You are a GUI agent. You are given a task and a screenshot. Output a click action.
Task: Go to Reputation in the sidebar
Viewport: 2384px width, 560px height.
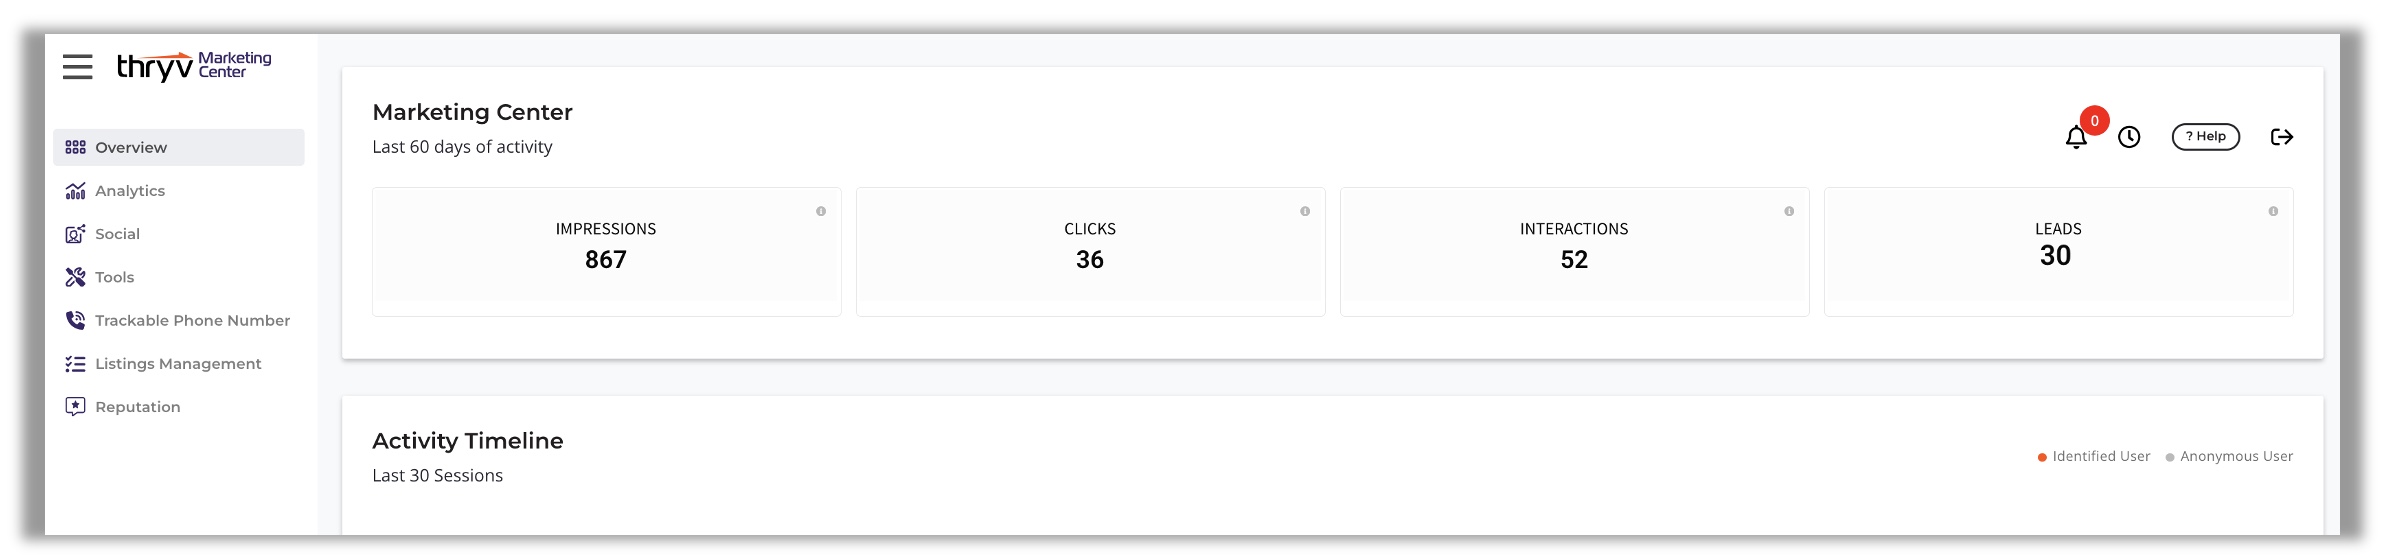point(137,407)
